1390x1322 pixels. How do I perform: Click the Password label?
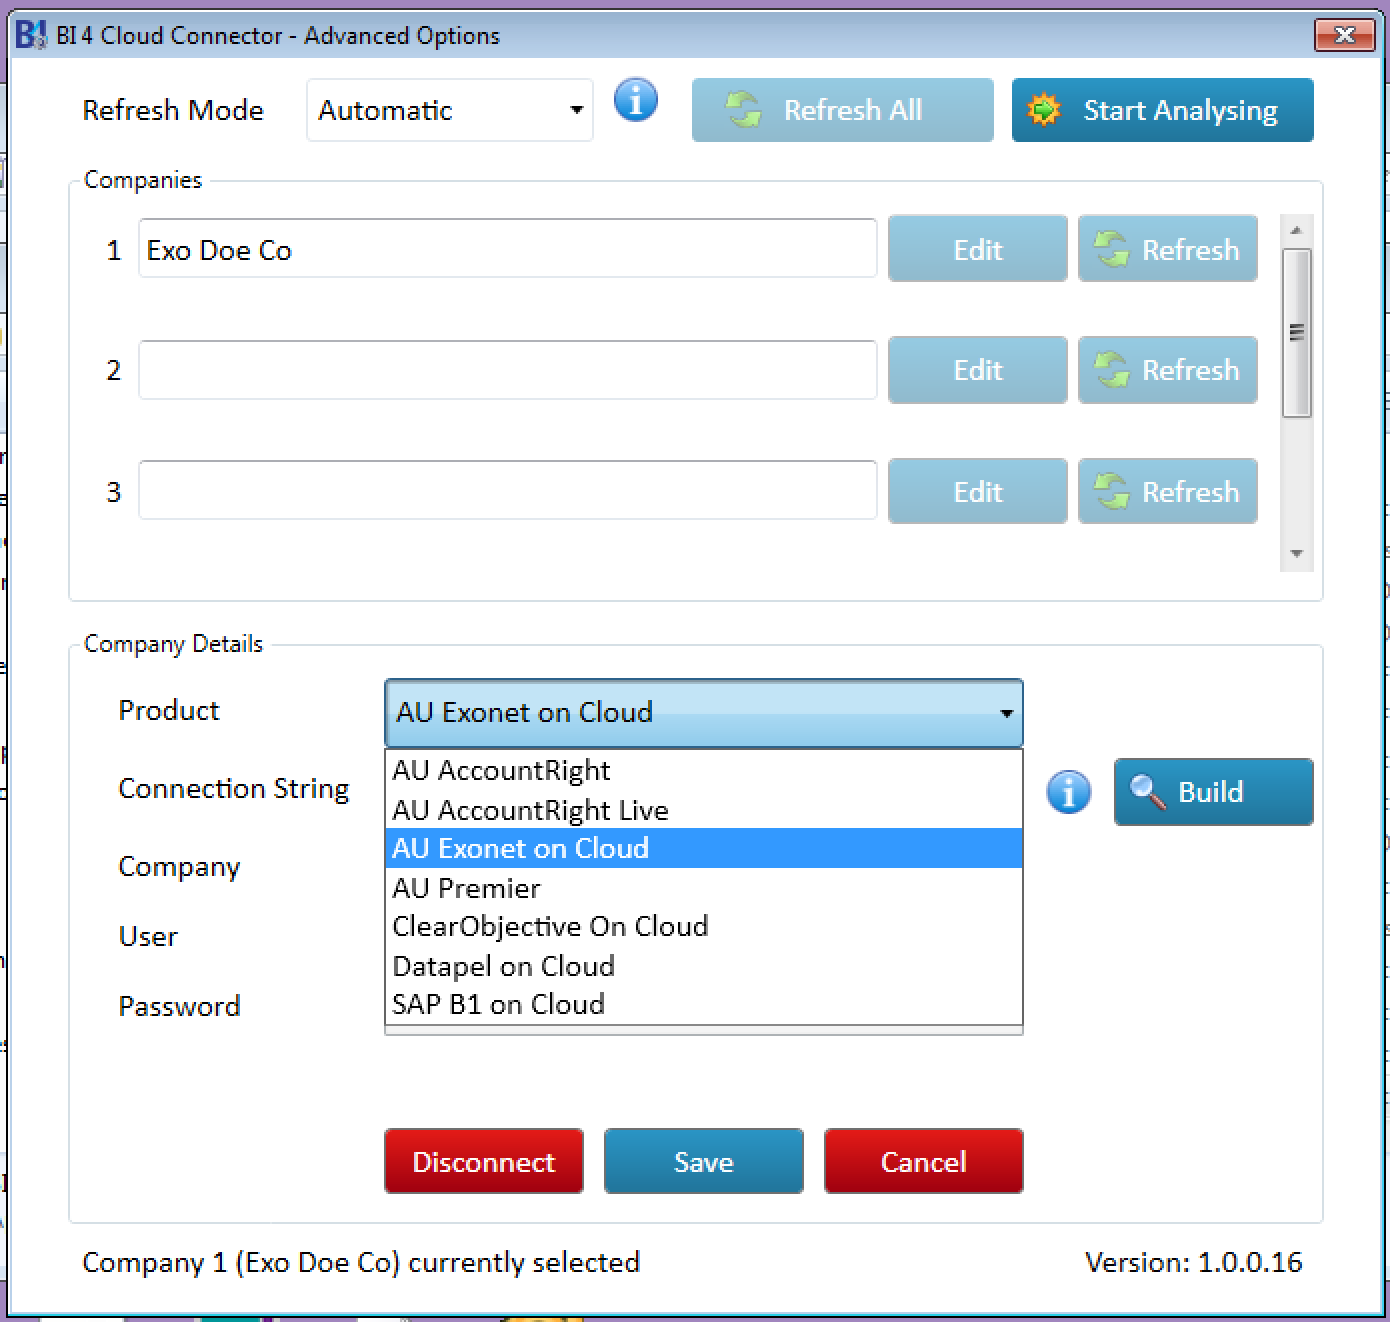(x=179, y=1006)
